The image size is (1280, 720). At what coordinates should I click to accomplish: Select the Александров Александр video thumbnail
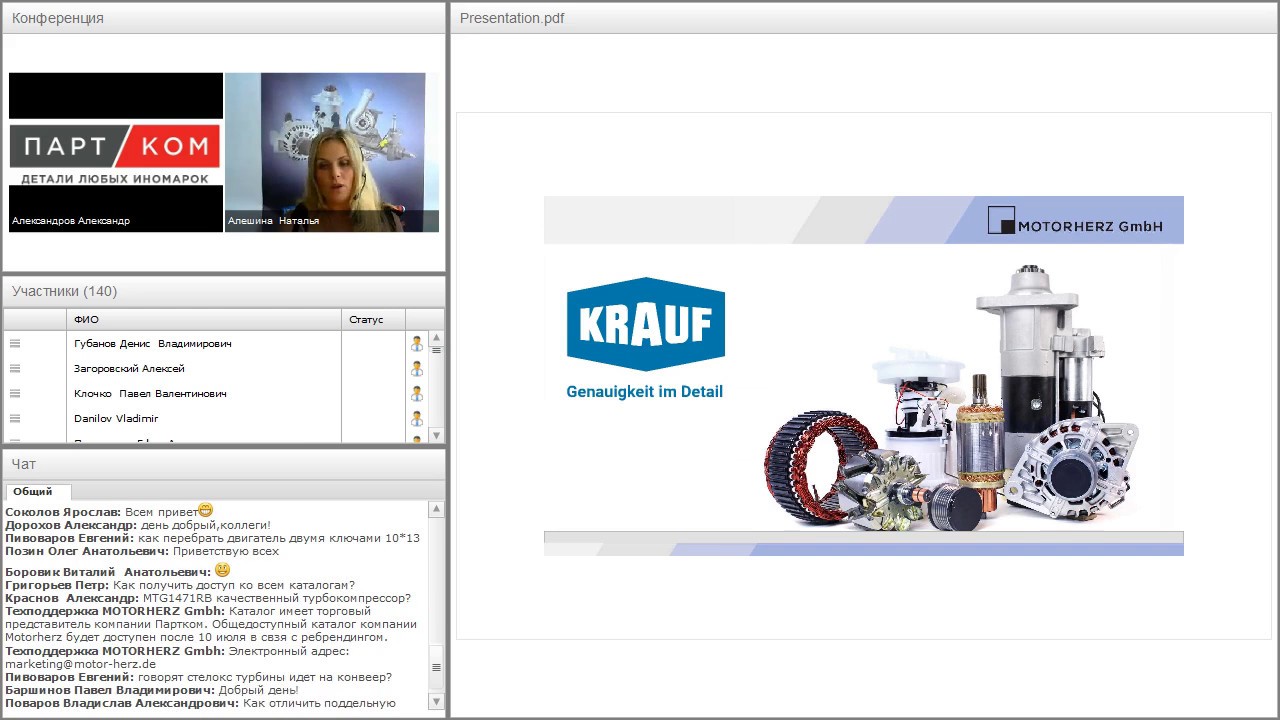click(x=116, y=152)
